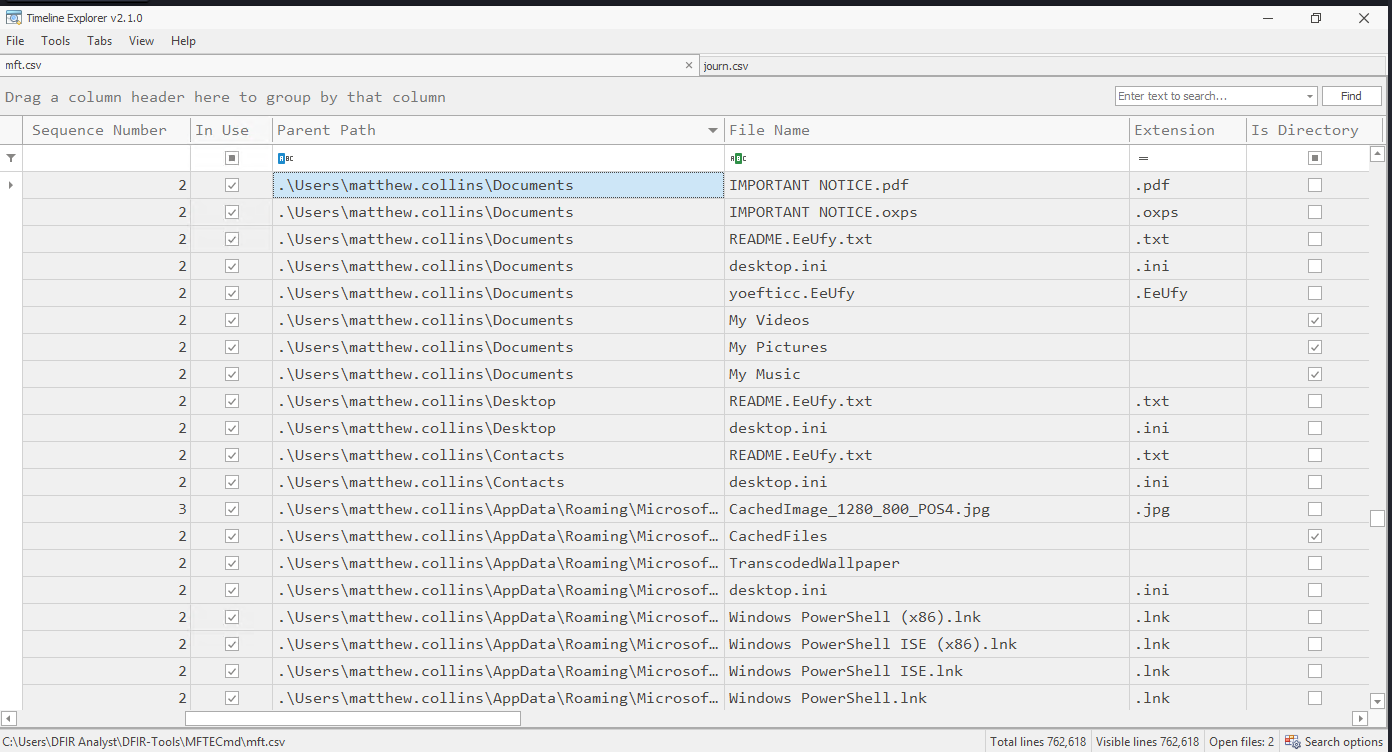Expand the search text history dropdown
The image size is (1392, 752).
click(x=1310, y=97)
